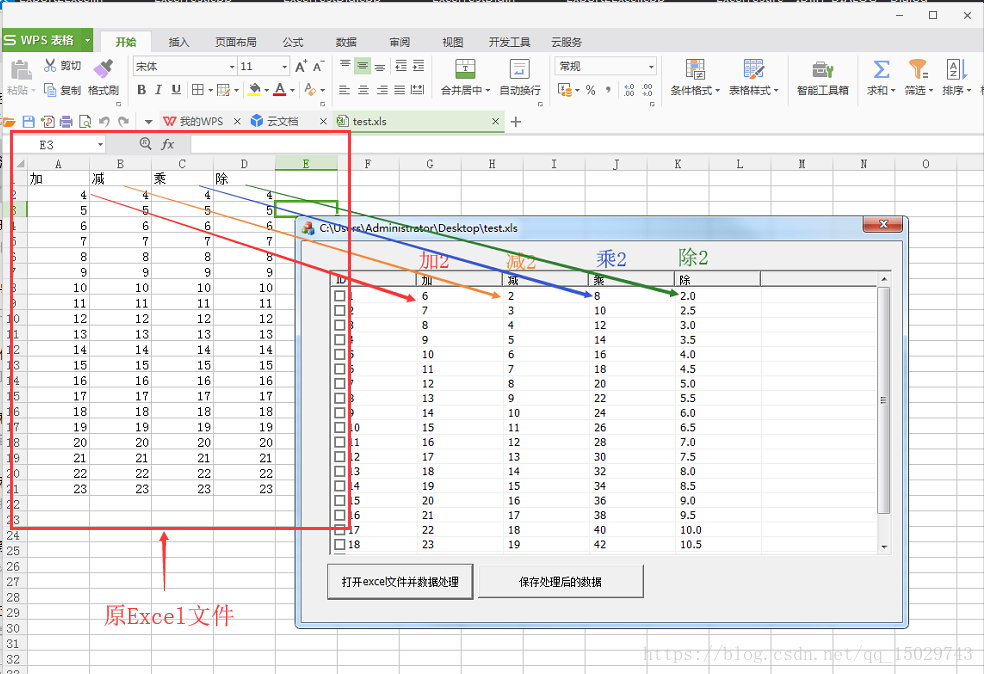
Task: Open the font name dropdown (宋体)
Action: point(232,67)
